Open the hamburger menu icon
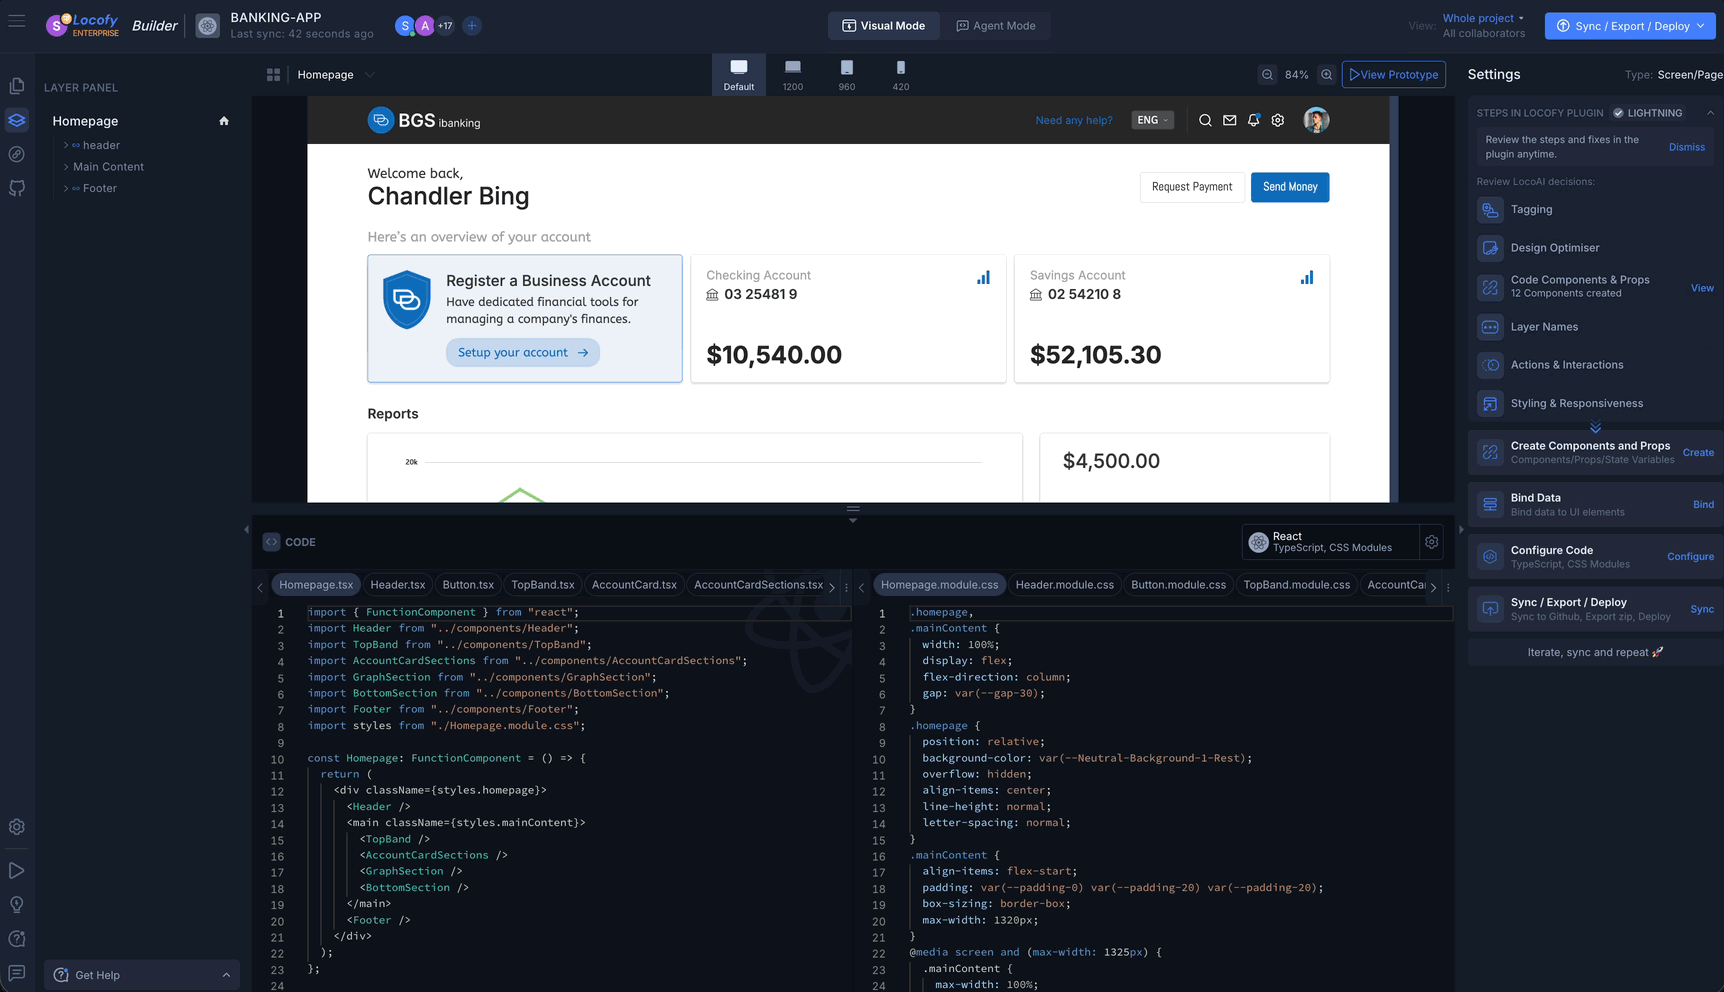 pyautogui.click(x=17, y=21)
